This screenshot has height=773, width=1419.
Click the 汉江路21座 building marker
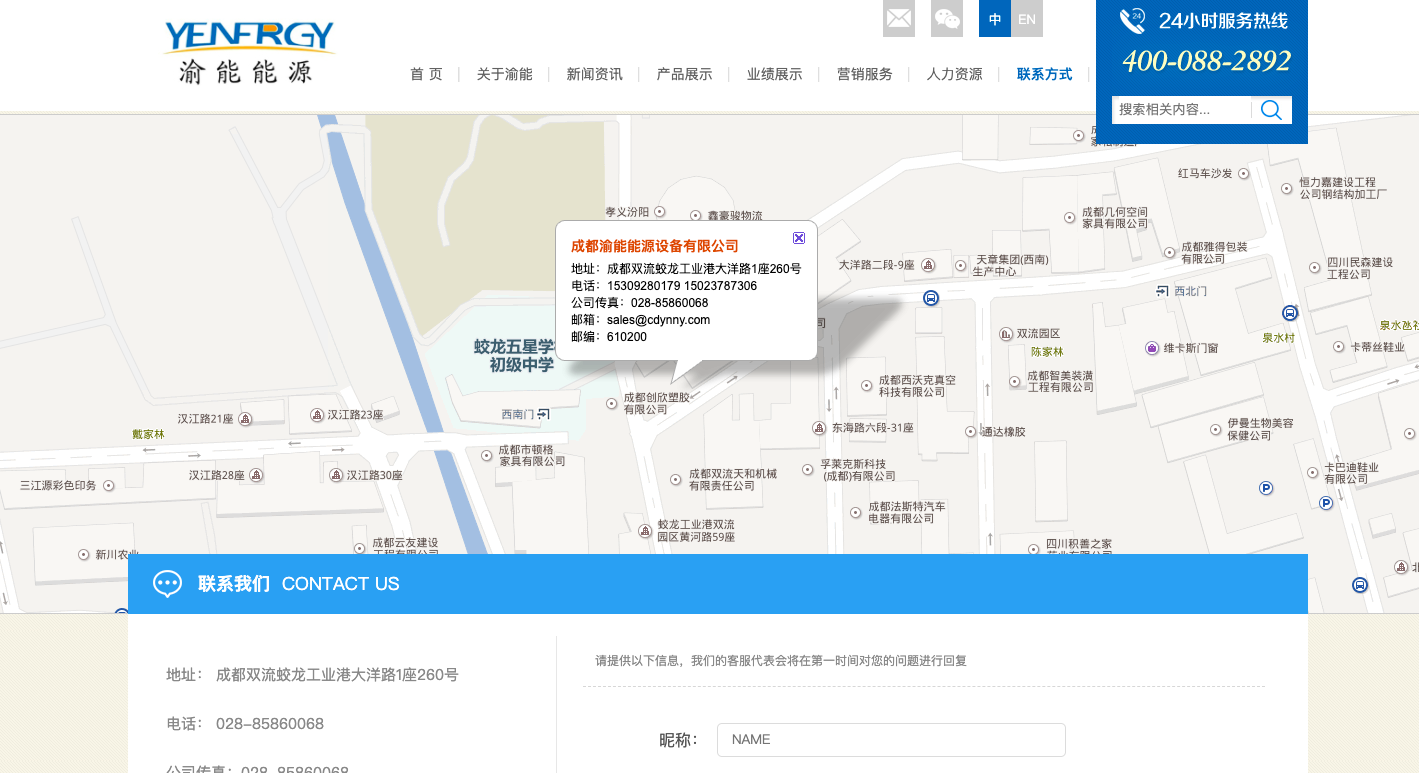245,419
